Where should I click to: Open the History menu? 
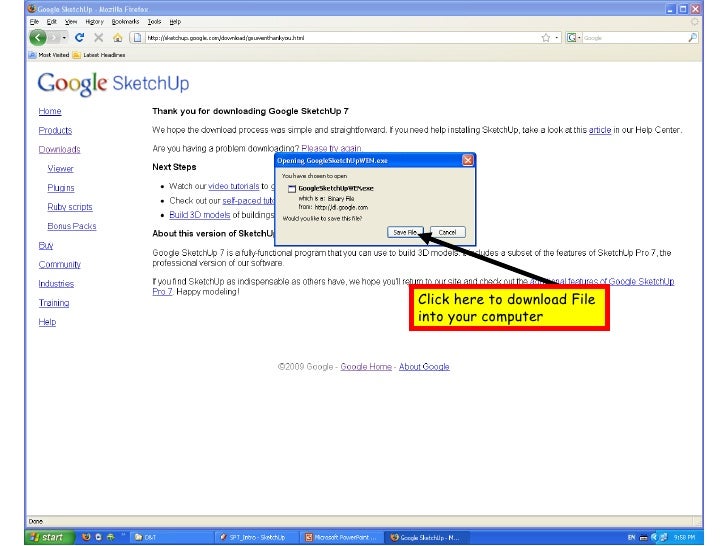coord(94,21)
